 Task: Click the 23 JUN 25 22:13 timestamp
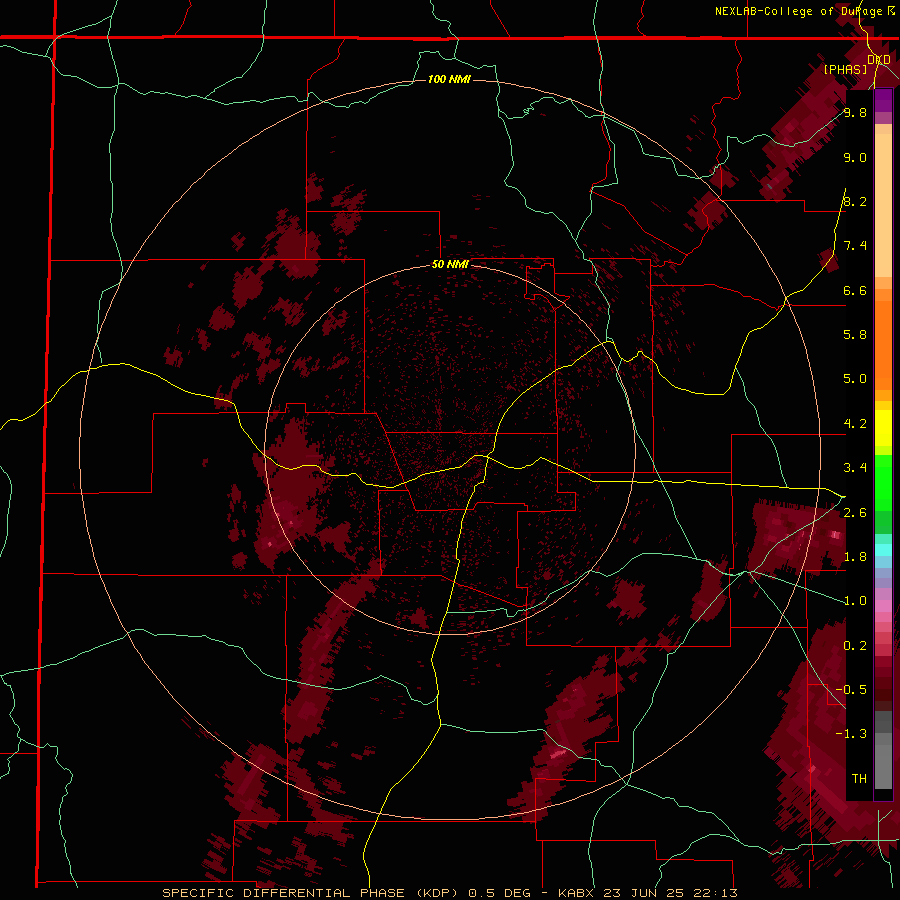pos(670,893)
